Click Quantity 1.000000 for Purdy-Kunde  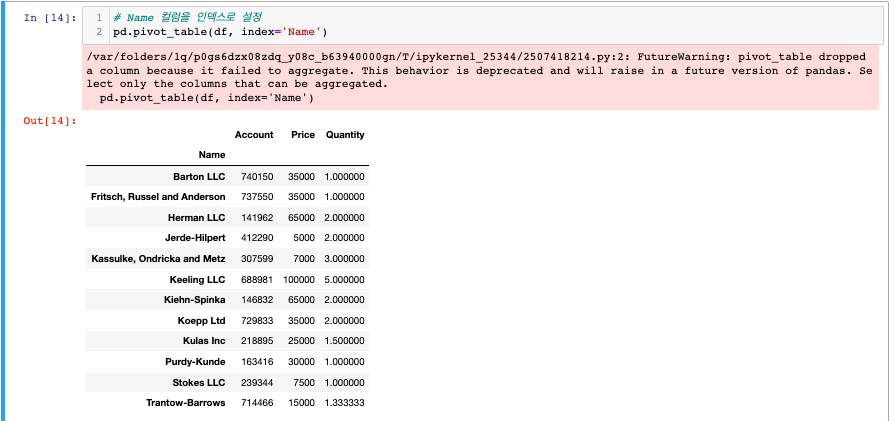pyautogui.click(x=345, y=362)
